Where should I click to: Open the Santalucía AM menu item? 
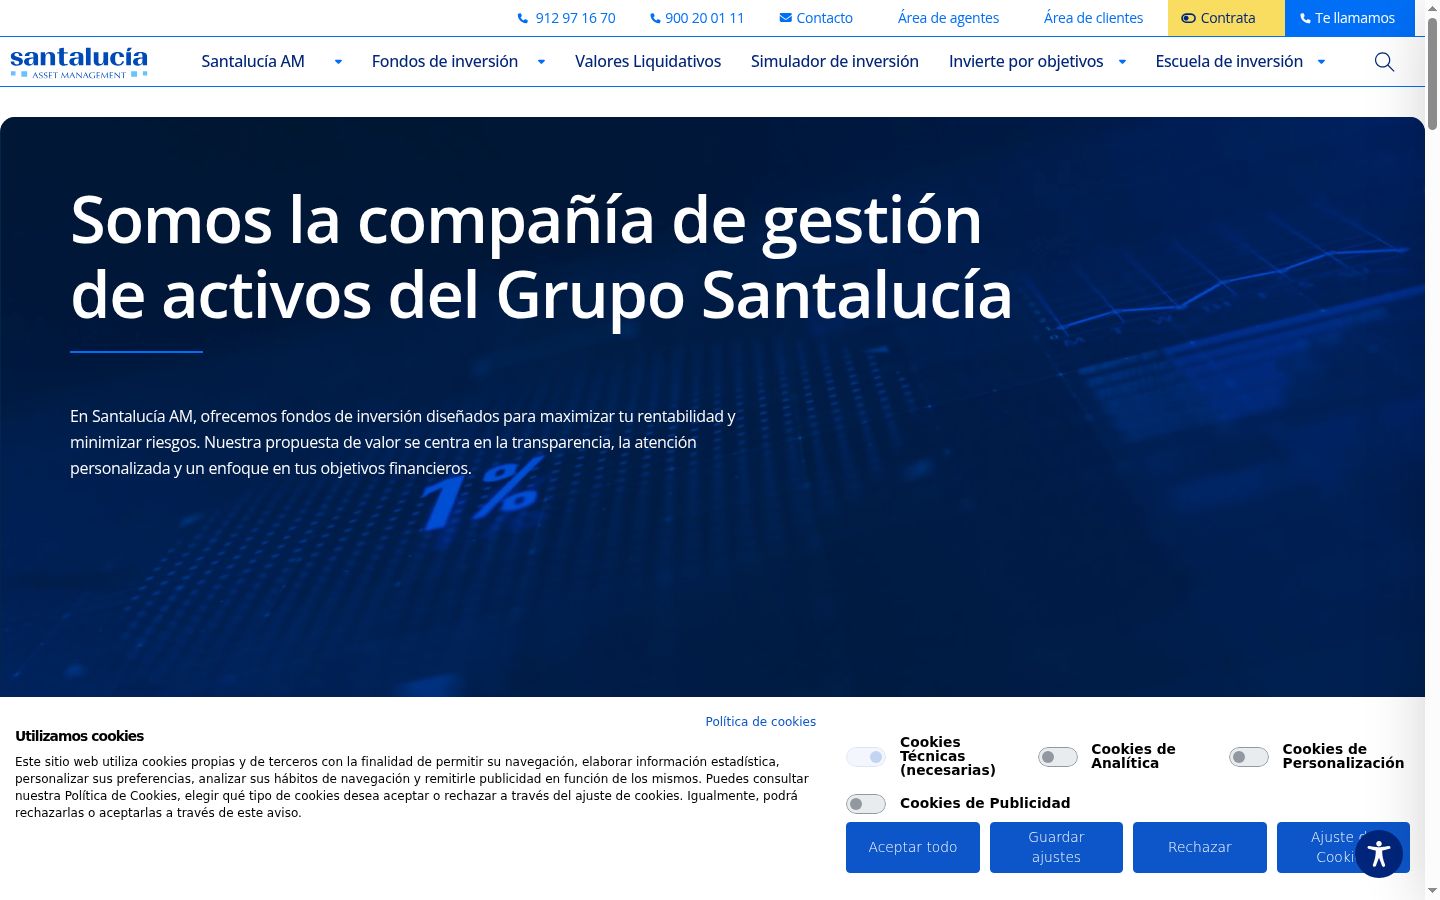(253, 62)
